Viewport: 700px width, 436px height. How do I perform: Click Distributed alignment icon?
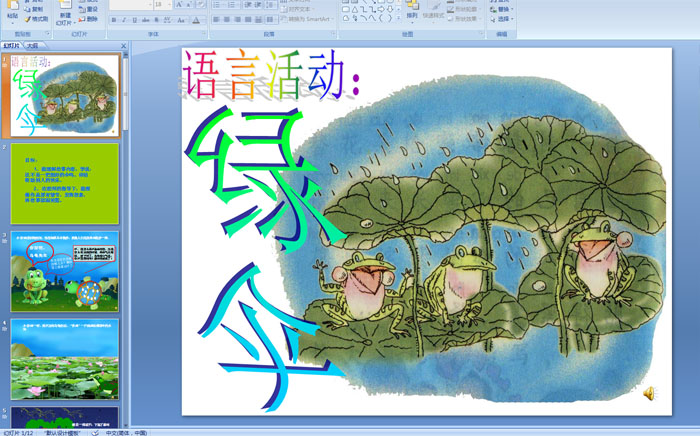(x=259, y=20)
